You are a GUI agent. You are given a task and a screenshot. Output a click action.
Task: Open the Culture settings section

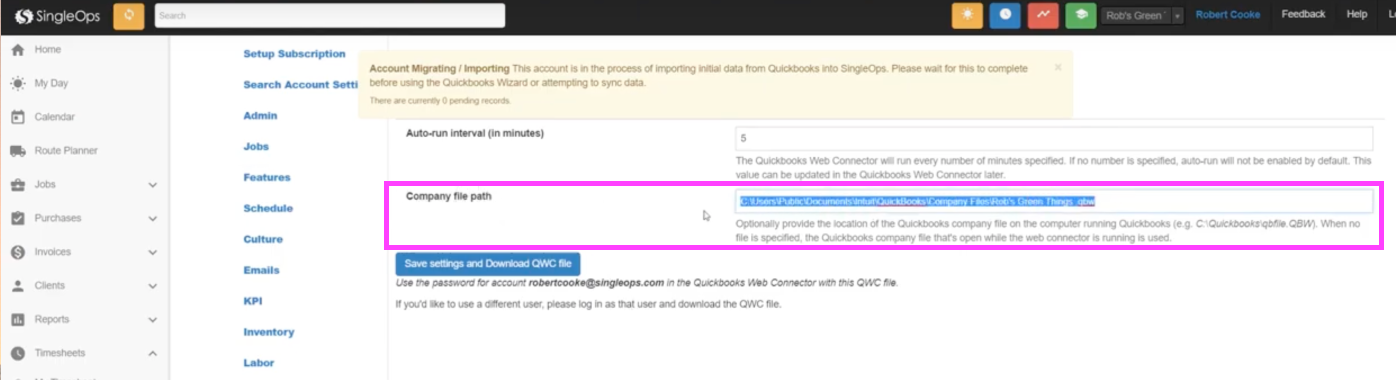(263, 240)
